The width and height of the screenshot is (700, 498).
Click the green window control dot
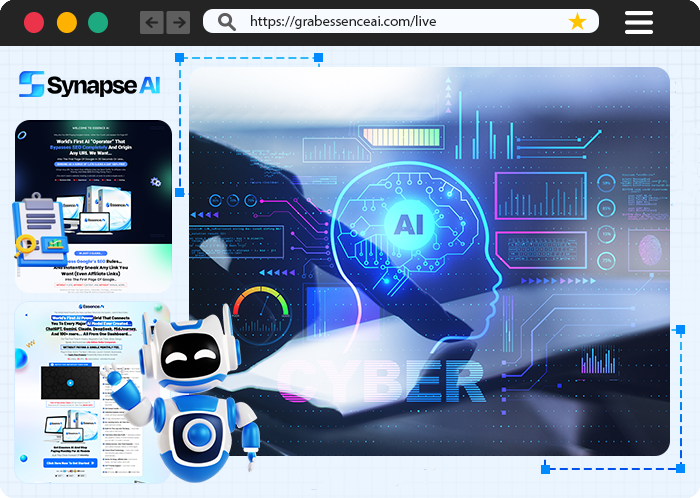click(98, 22)
